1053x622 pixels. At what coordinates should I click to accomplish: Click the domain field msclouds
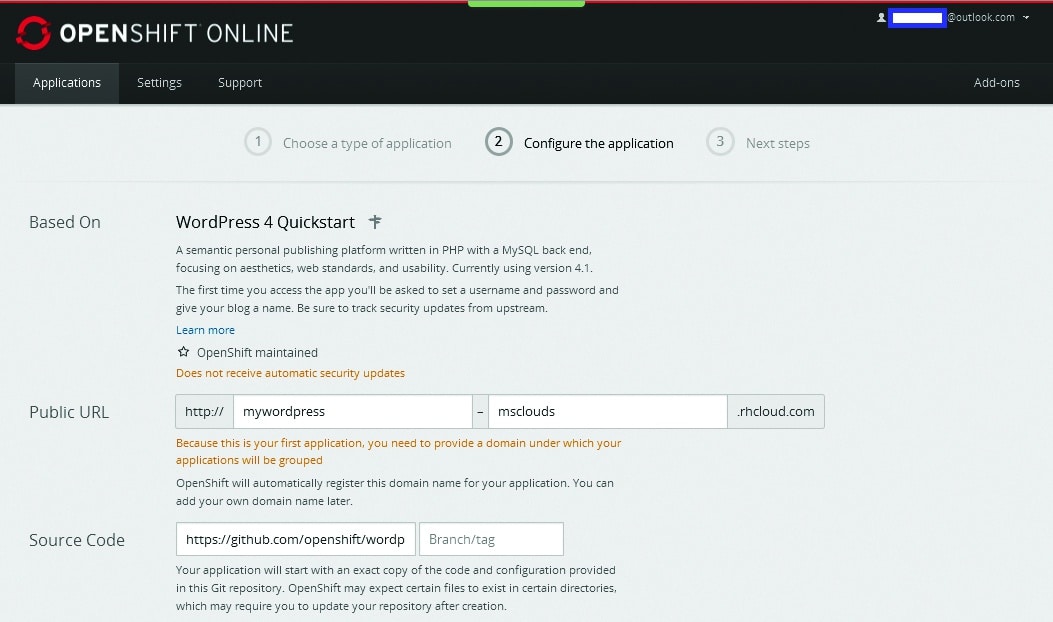[608, 411]
